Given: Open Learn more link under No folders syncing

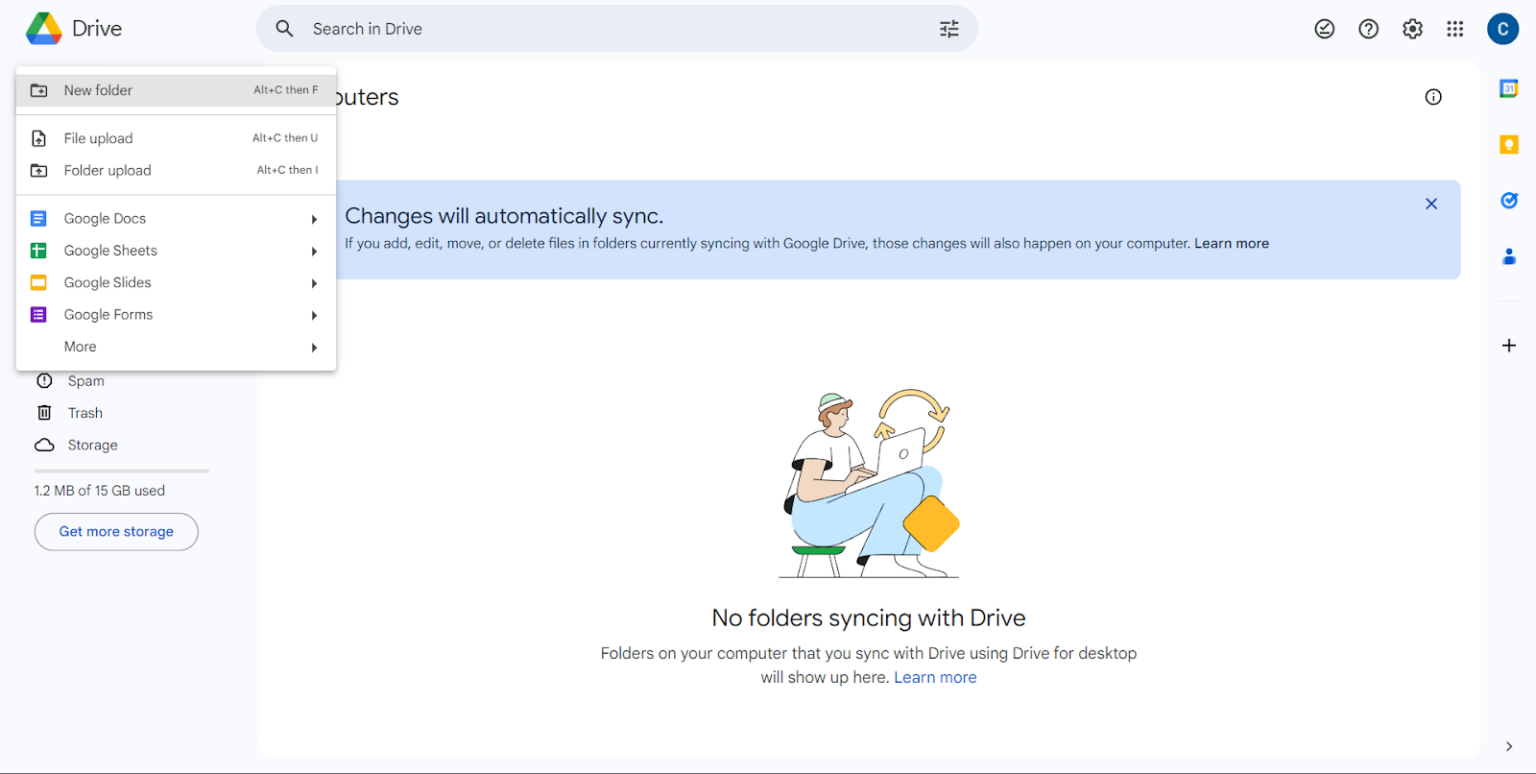Looking at the screenshot, I should (x=935, y=677).
